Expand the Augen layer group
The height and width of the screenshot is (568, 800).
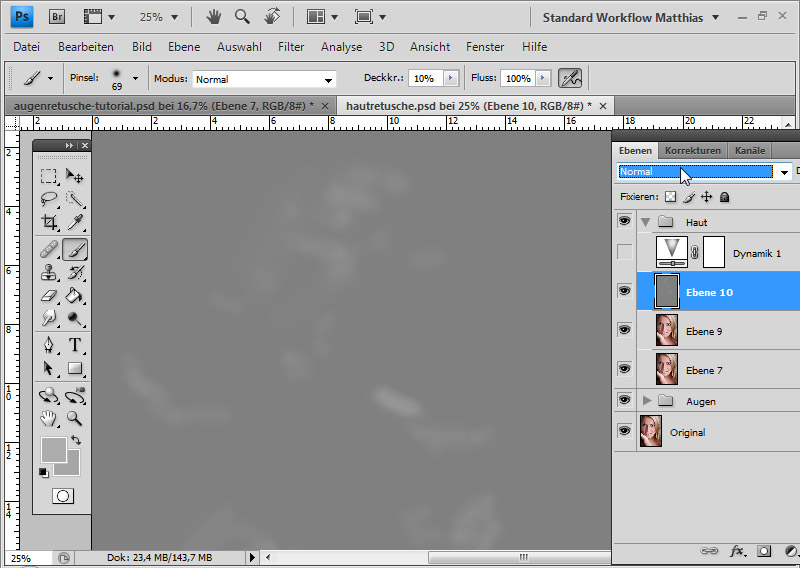click(x=647, y=401)
